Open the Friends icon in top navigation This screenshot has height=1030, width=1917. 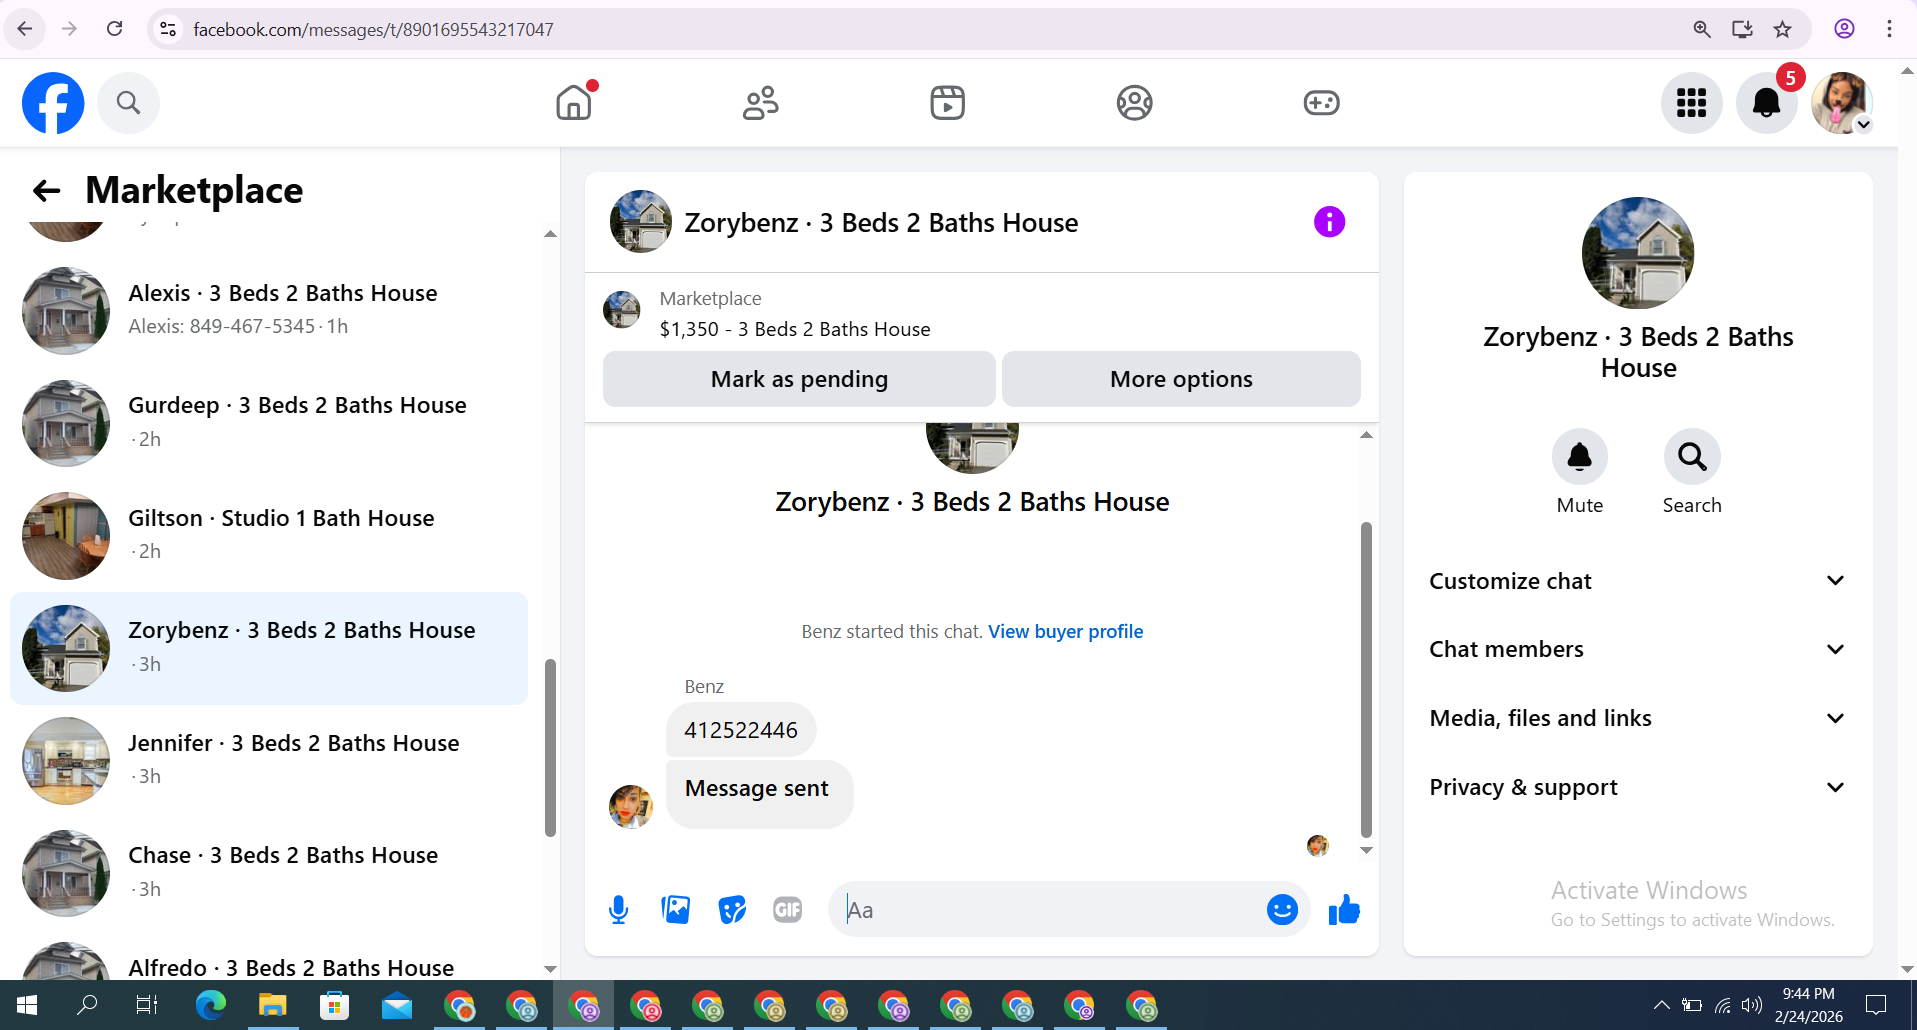[760, 103]
